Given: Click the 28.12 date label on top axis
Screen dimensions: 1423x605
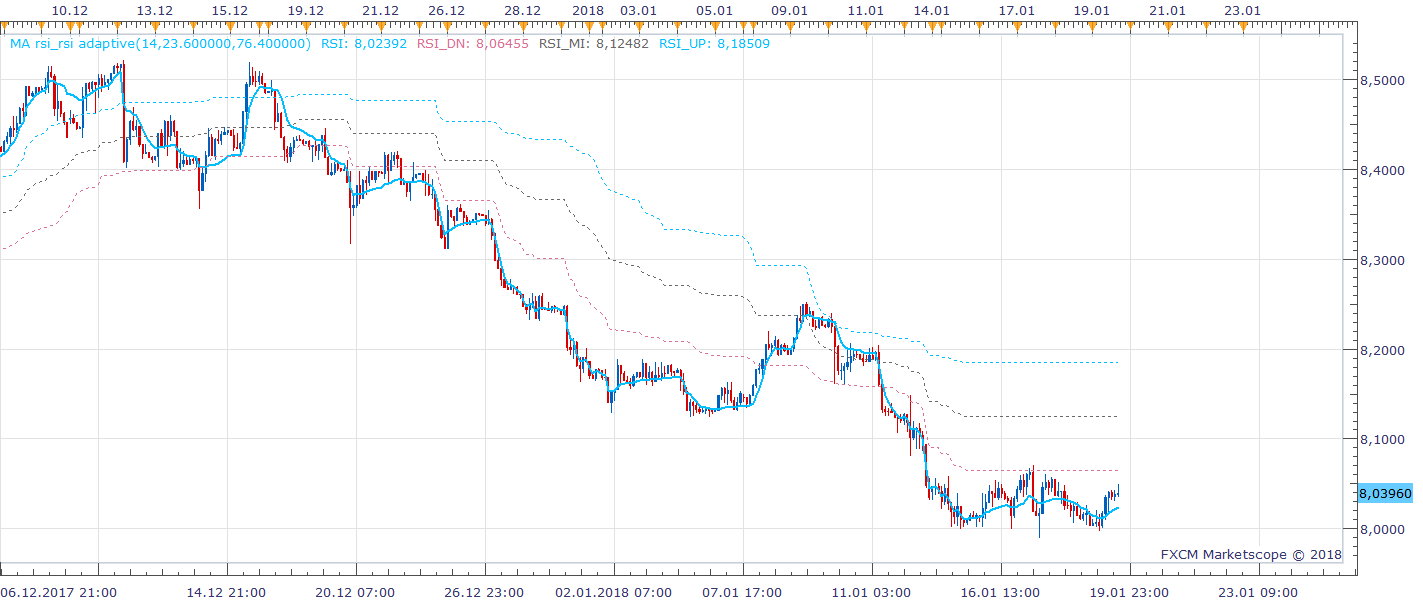Looking at the screenshot, I should pos(522,9).
